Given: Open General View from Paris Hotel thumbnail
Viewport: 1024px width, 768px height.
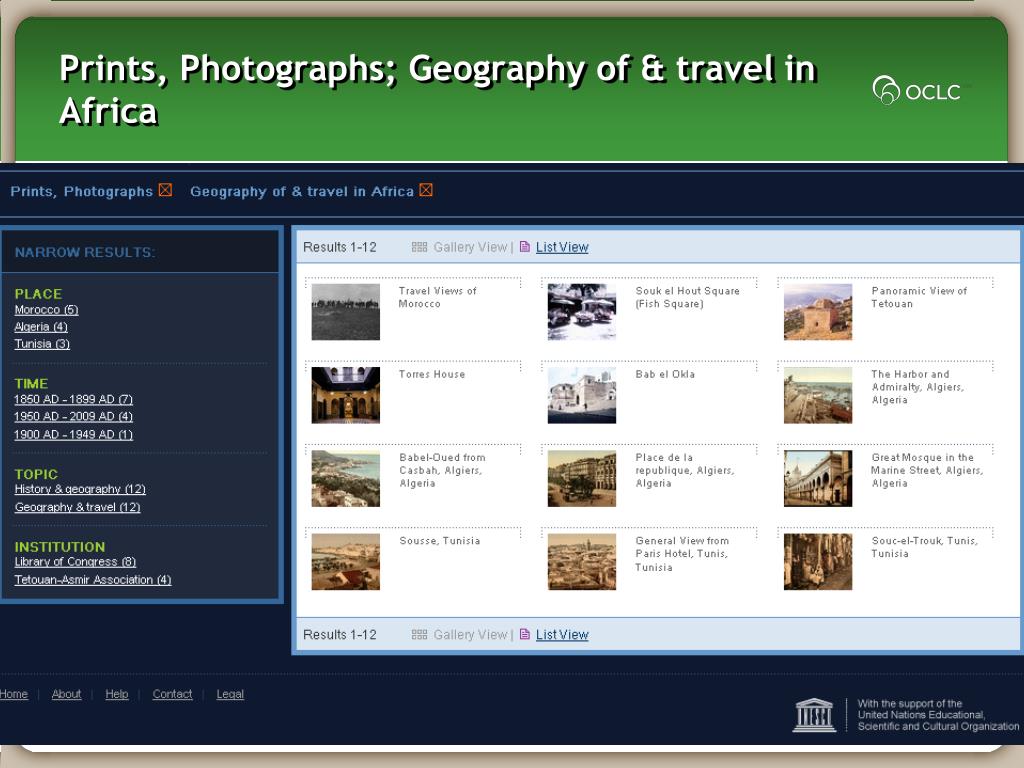Looking at the screenshot, I should point(582,562).
